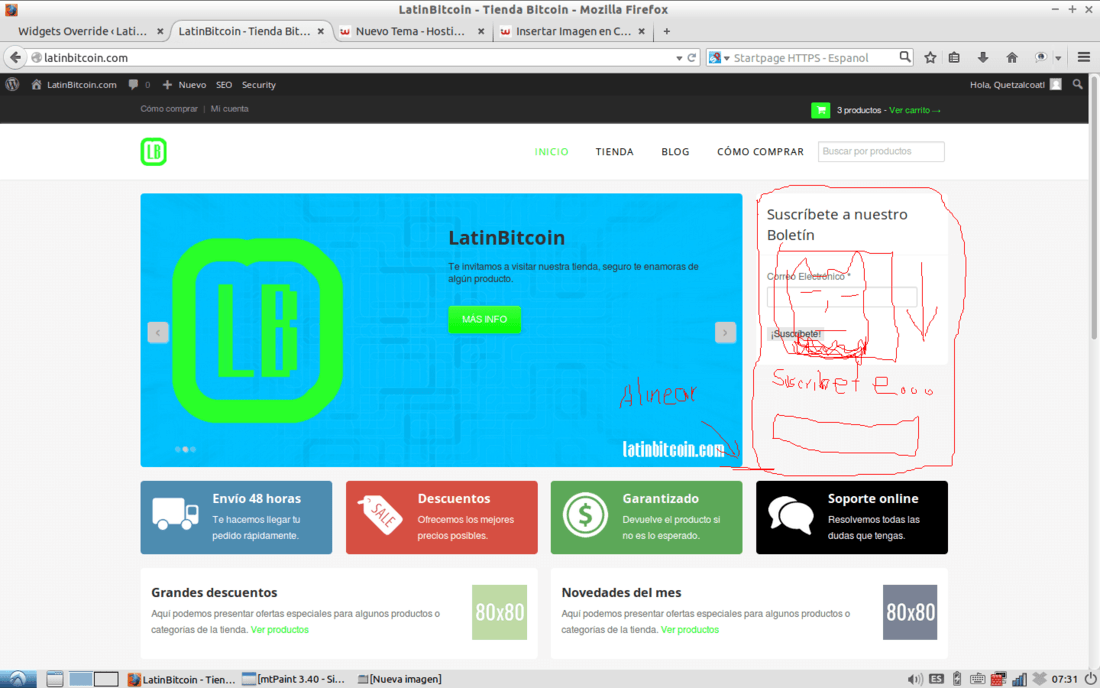Focus the Buscar por productos field
The width and height of the screenshot is (1100, 688).
881,151
